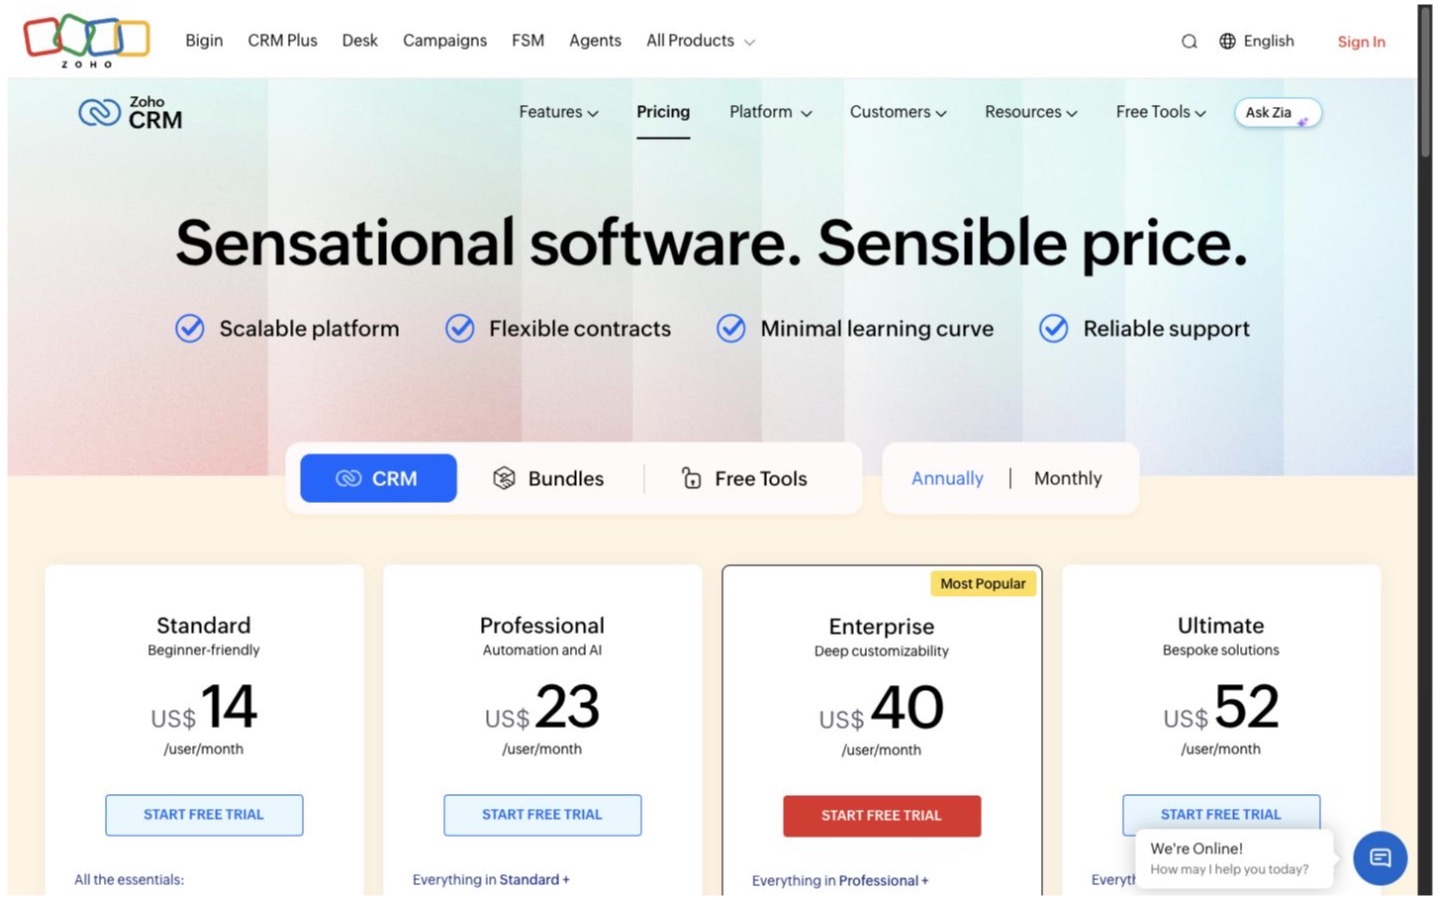
Task: Switch to the Bundles tab
Action: (x=548, y=478)
